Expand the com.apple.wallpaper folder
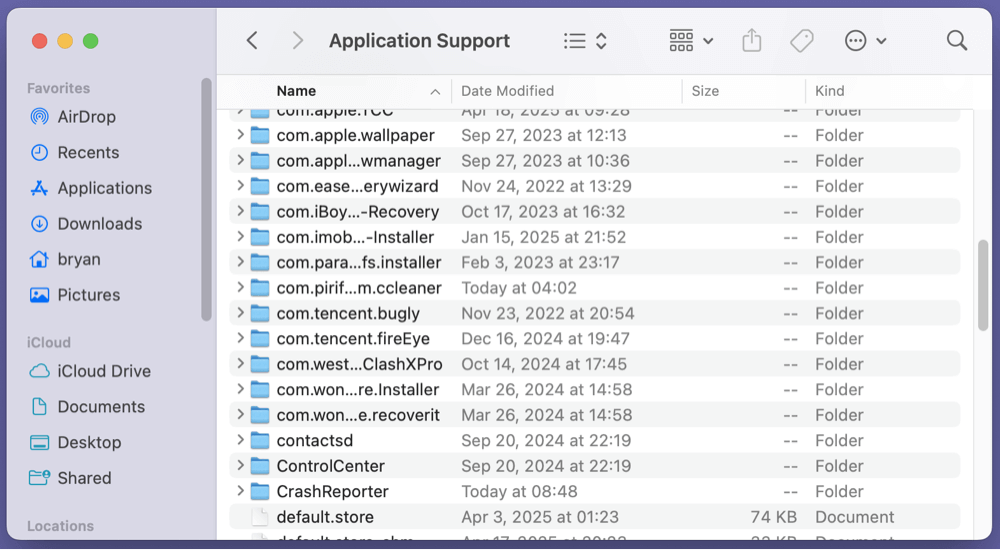The image size is (1000, 550). coord(240,135)
